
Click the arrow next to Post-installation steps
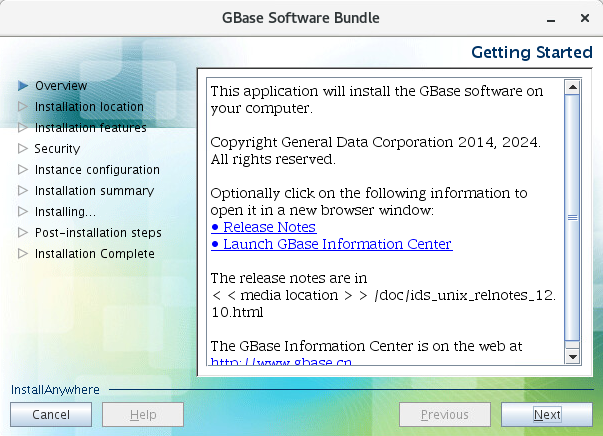23,232
